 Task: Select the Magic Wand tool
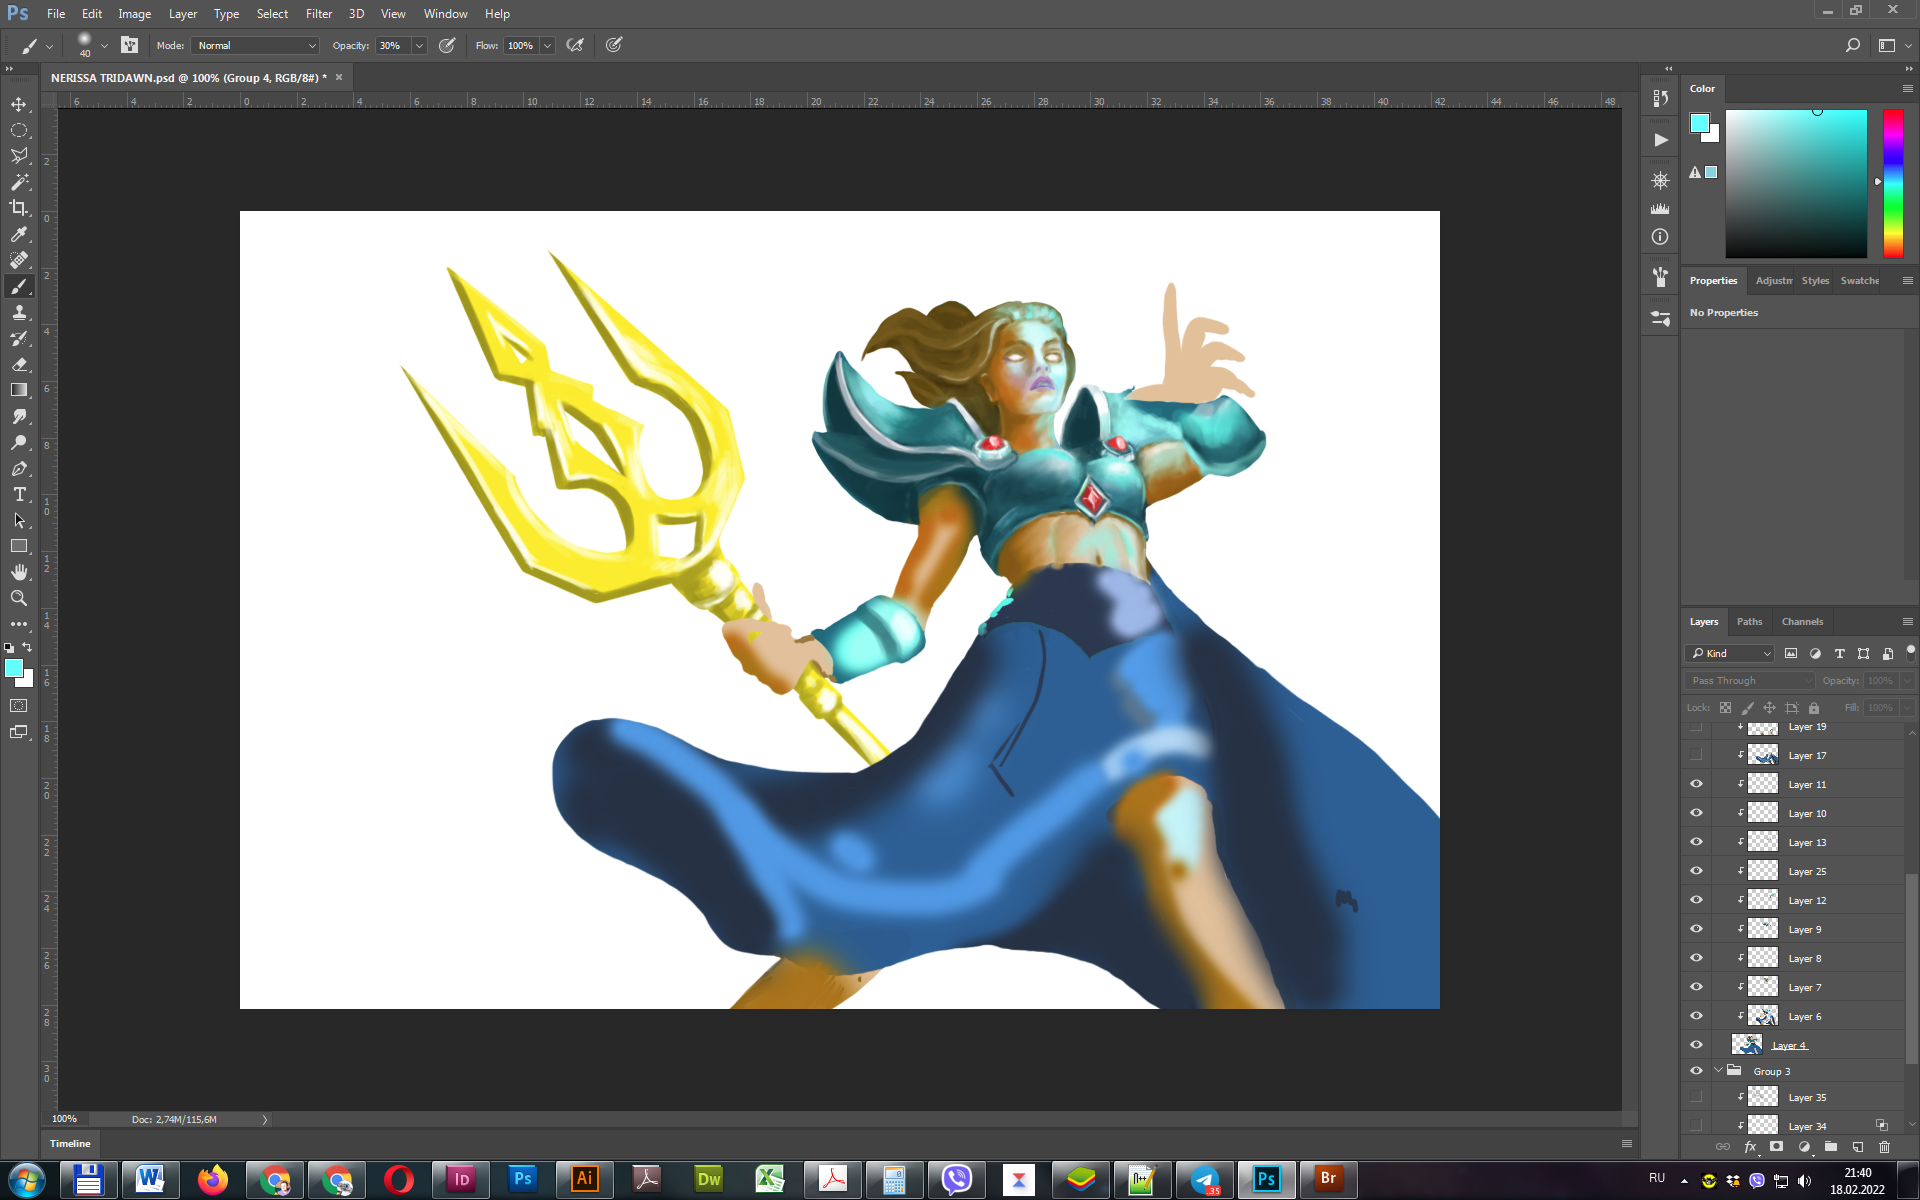(x=19, y=182)
